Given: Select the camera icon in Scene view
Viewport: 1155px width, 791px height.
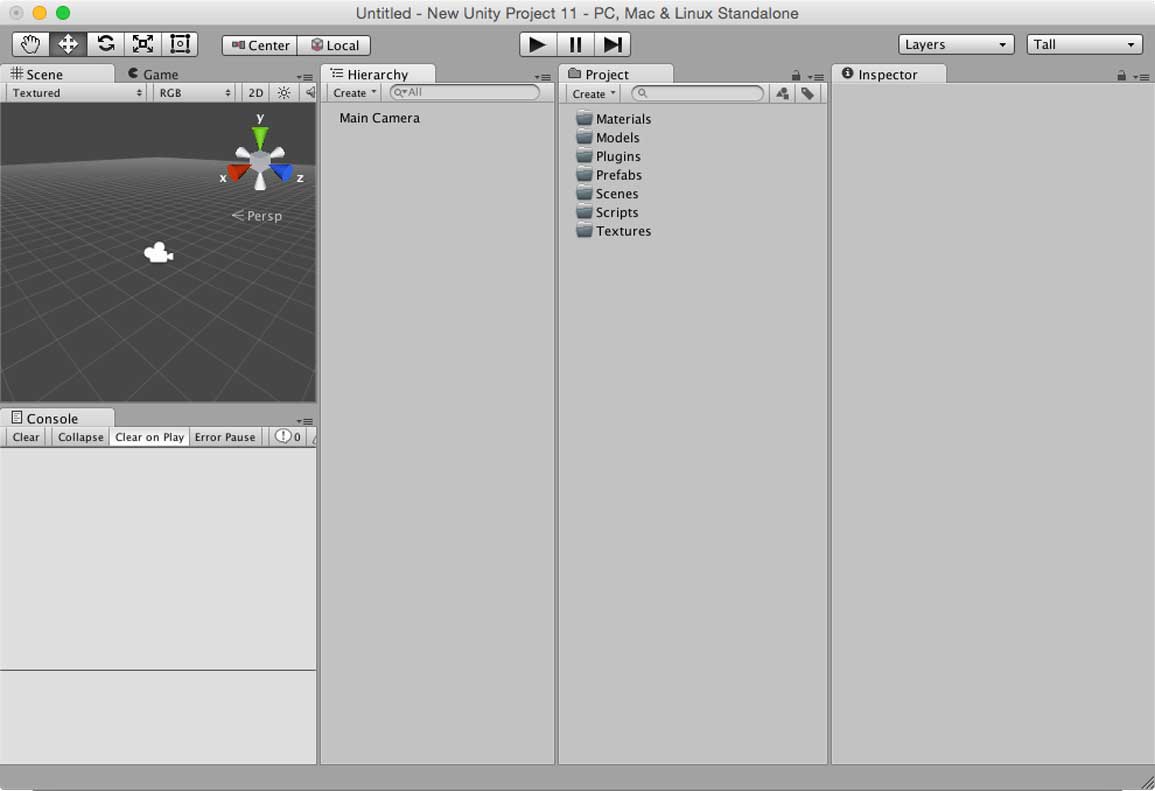Looking at the screenshot, I should pyautogui.click(x=158, y=253).
